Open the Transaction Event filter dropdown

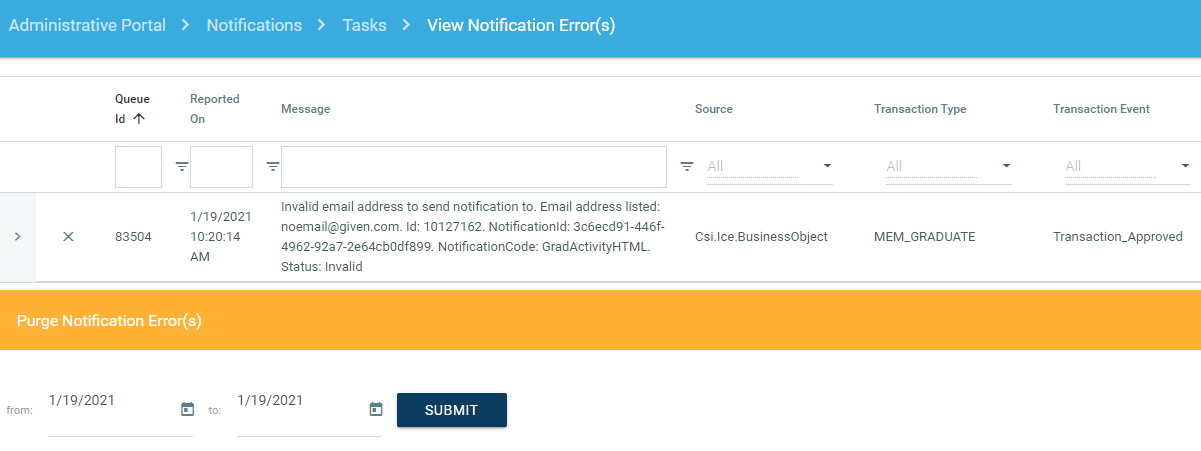(x=1127, y=166)
